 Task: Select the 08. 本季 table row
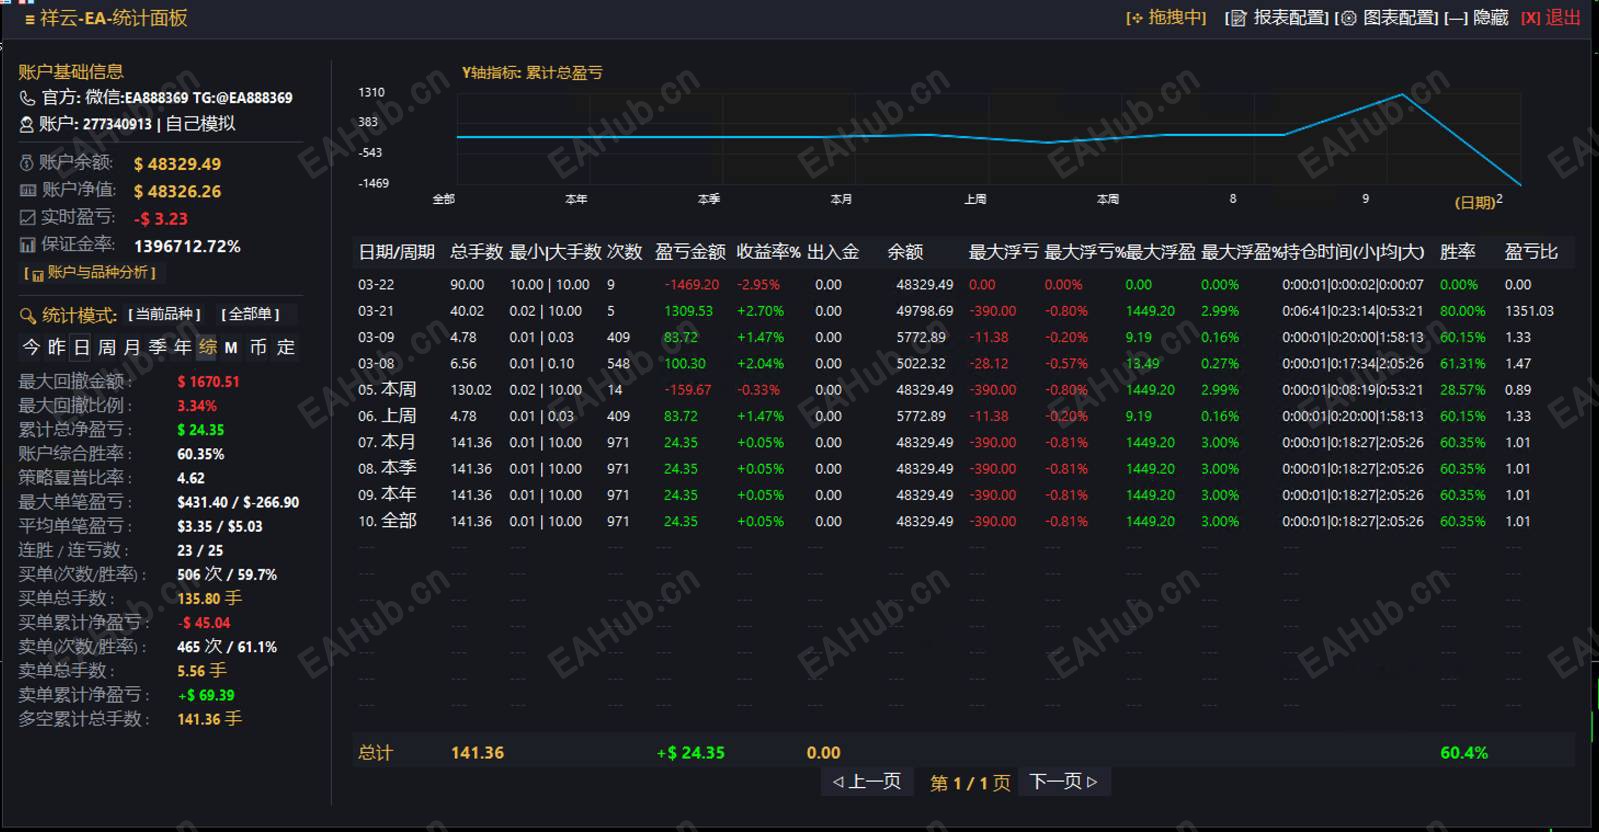pyautogui.click(x=965, y=469)
